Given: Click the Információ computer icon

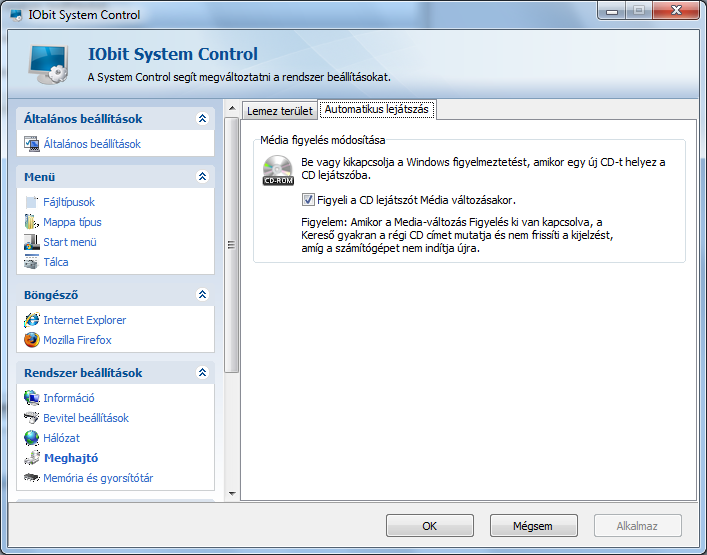Looking at the screenshot, I should (32, 398).
